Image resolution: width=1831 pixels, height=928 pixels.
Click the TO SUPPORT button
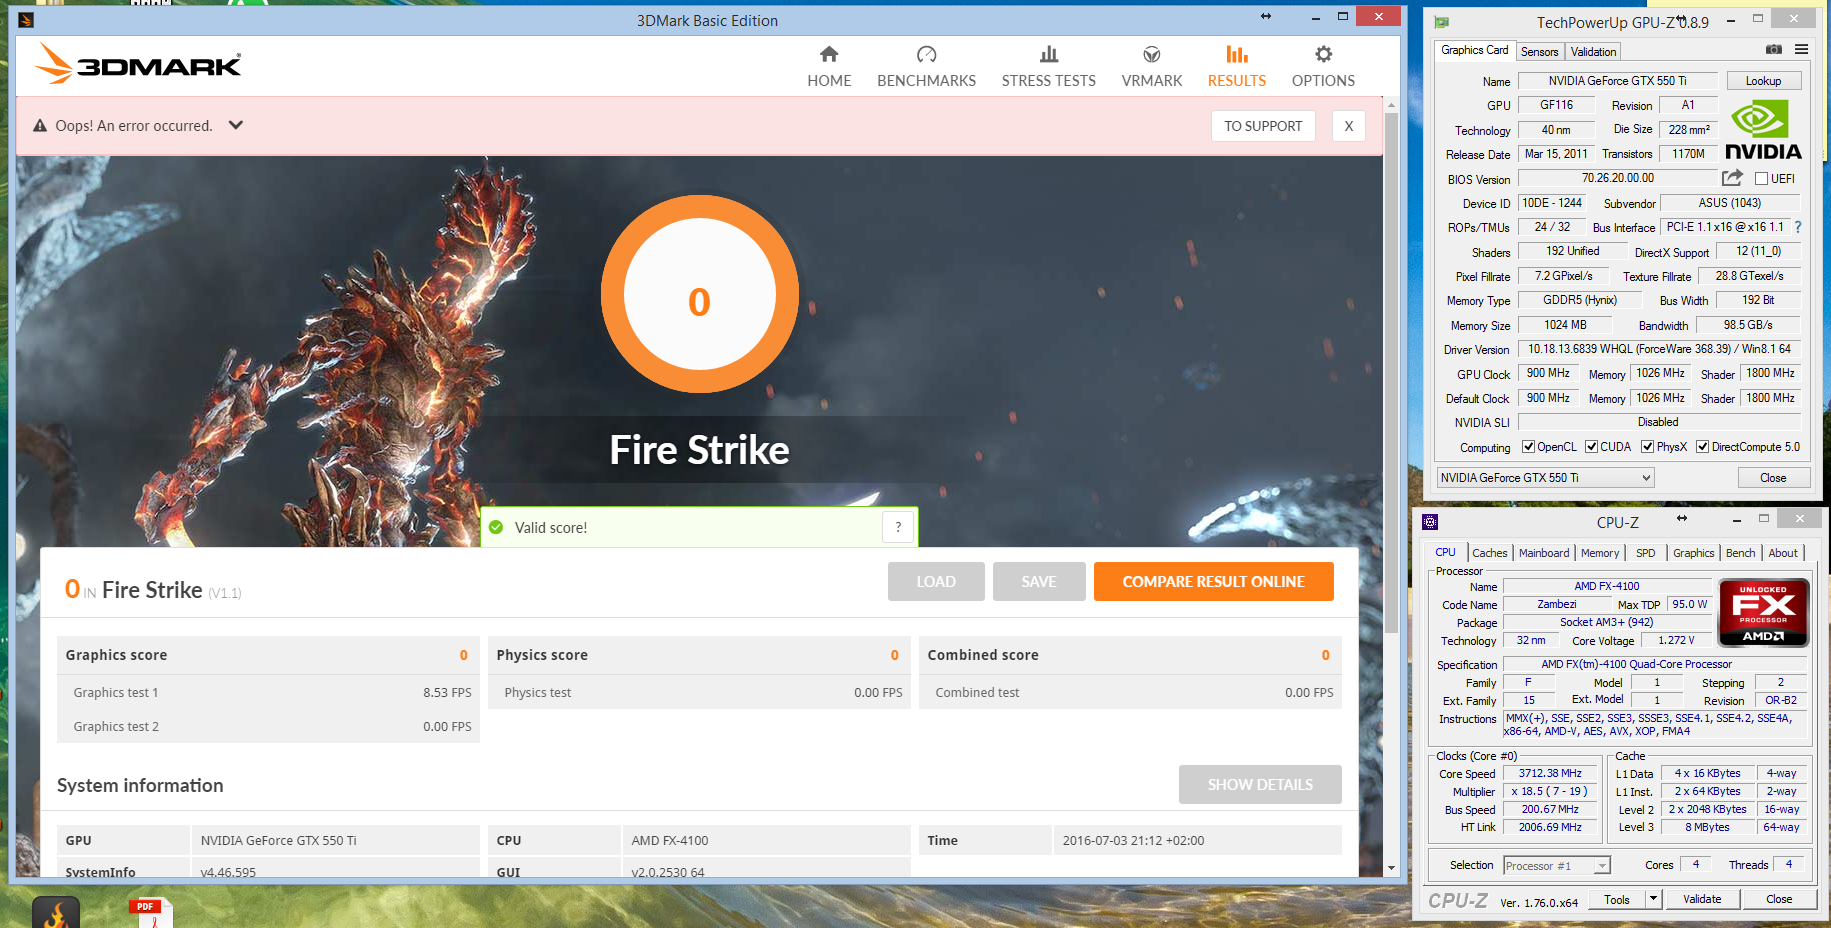(1263, 126)
